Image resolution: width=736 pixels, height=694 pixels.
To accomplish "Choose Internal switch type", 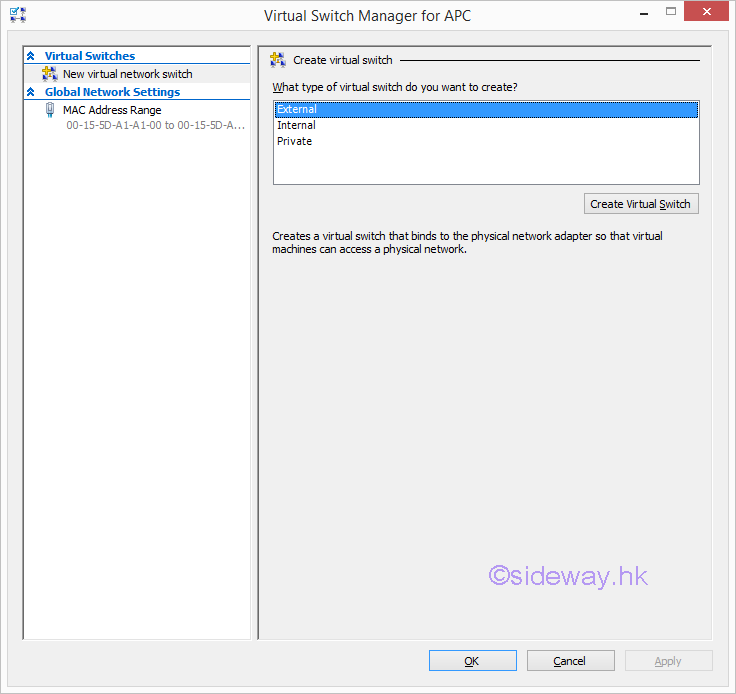I will click(296, 125).
